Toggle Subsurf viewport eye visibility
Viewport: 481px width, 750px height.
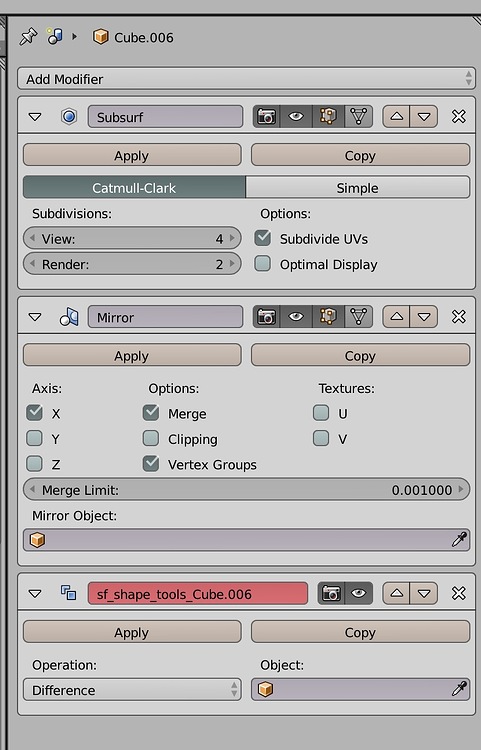pos(296,117)
